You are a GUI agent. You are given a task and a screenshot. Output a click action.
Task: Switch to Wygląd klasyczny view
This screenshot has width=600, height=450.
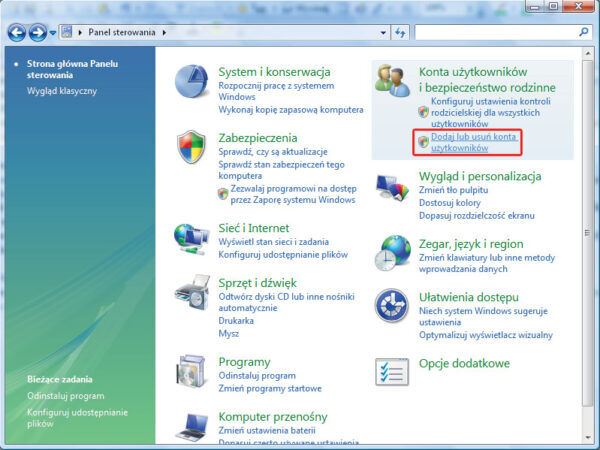pyautogui.click(x=62, y=91)
